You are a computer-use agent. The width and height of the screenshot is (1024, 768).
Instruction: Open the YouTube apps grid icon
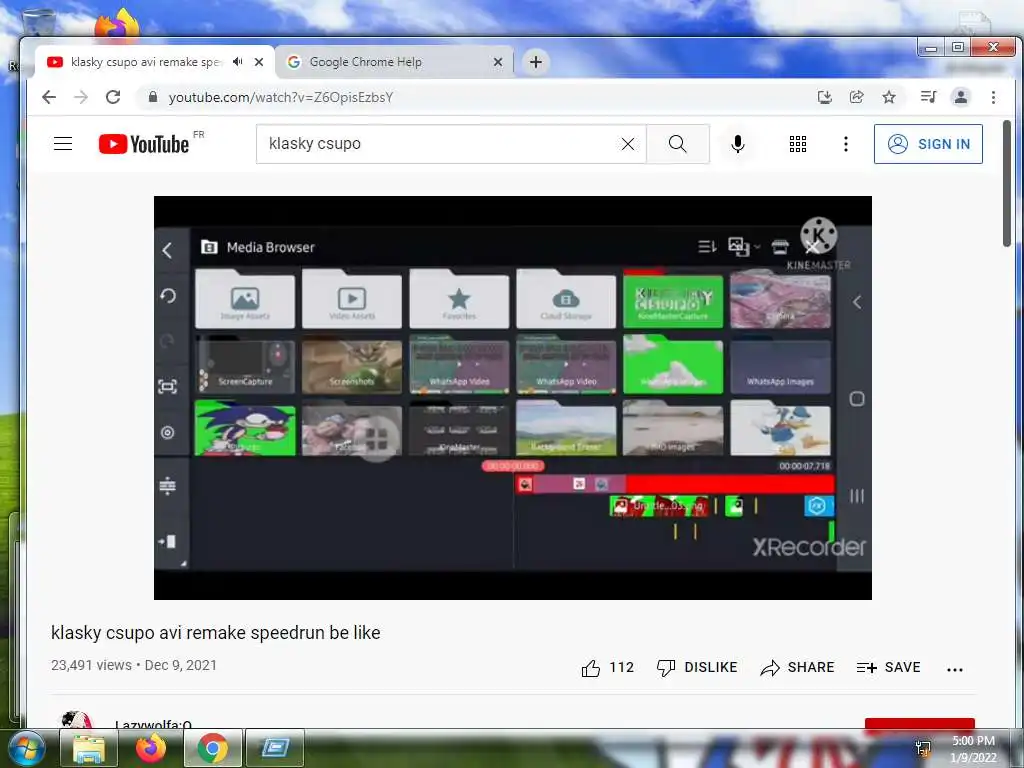(797, 144)
